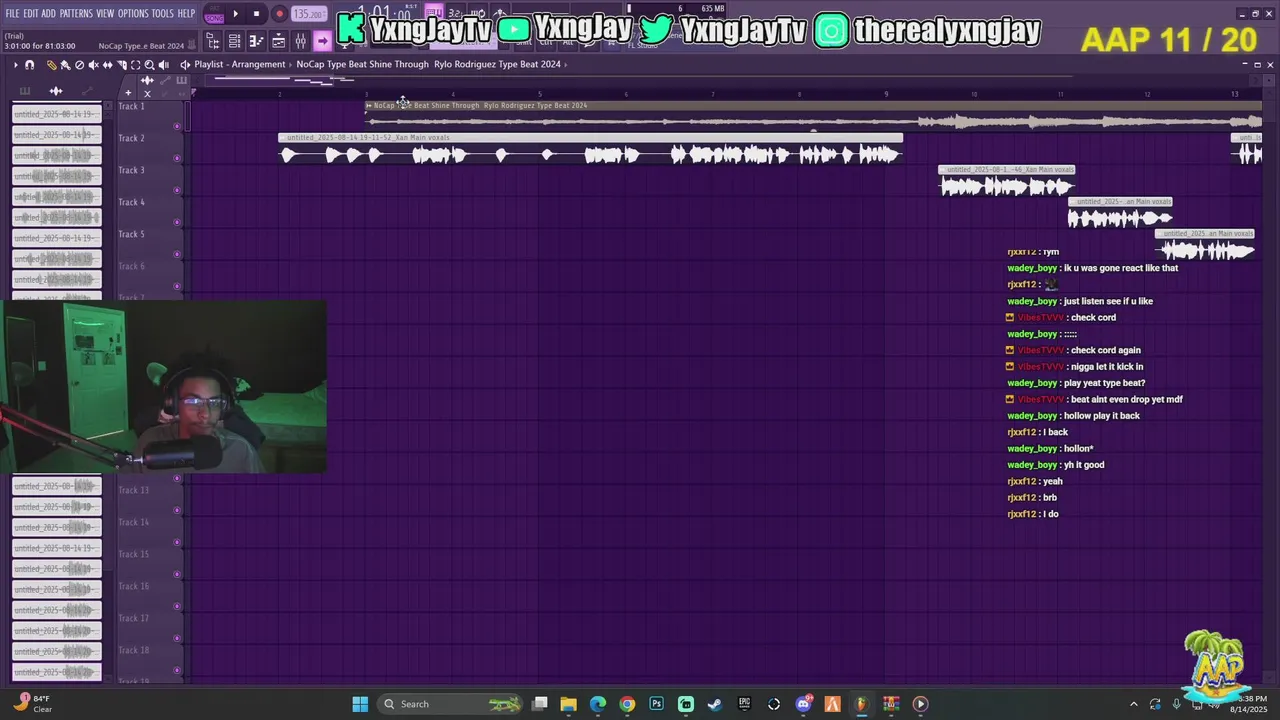This screenshot has width=1280, height=720.
Task: Open the magnet snap settings
Action: 29,65
